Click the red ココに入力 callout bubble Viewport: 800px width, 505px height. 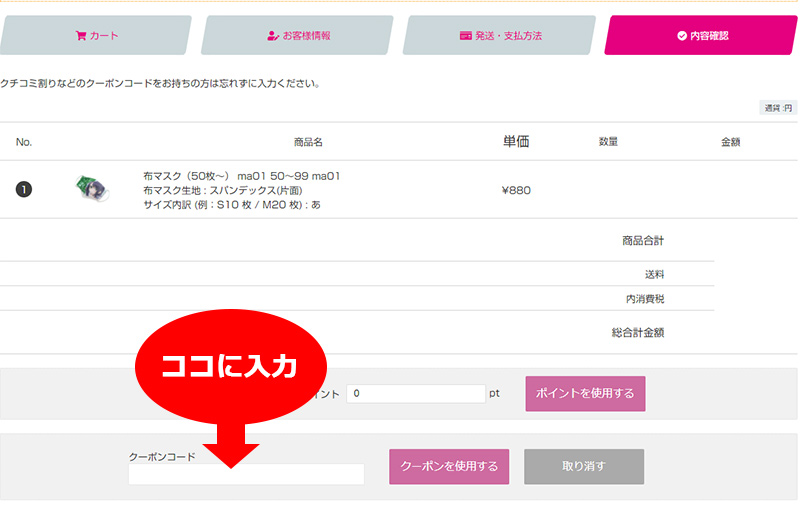(230, 366)
